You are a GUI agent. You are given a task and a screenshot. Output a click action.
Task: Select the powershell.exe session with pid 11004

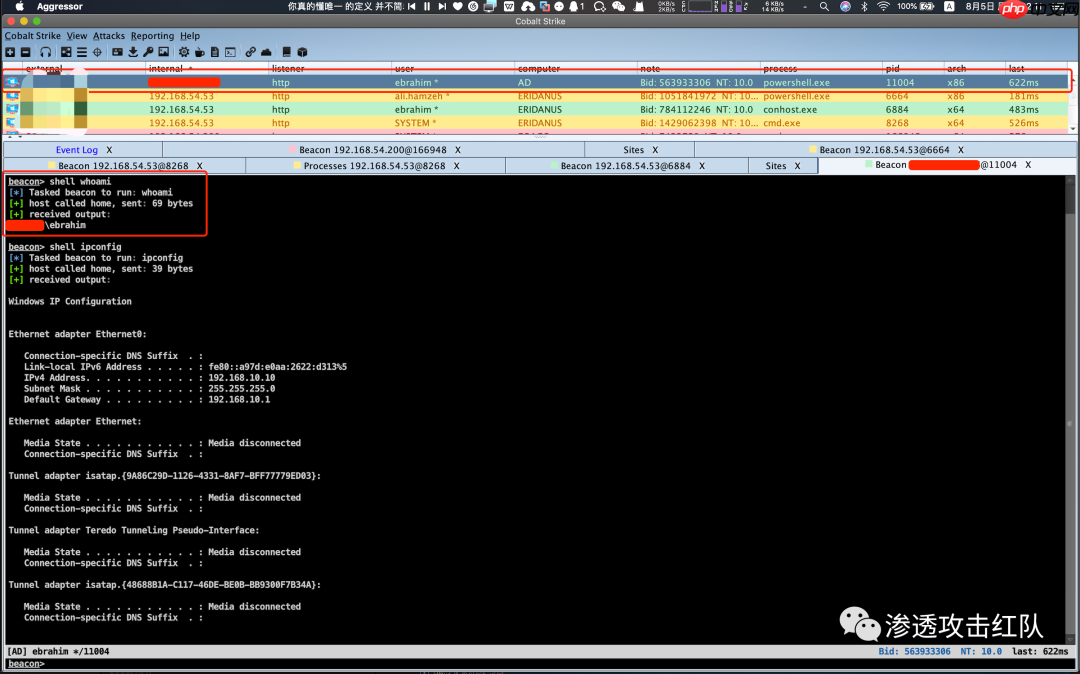click(x=536, y=82)
